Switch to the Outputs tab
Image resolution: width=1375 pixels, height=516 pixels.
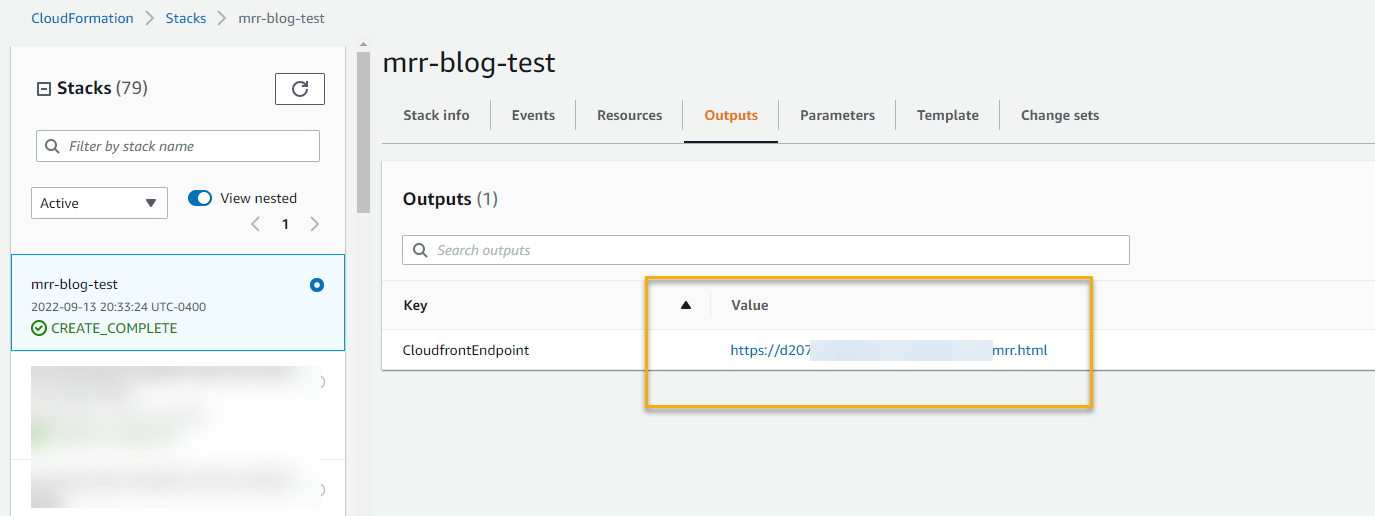pyautogui.click(x=731, y=115)
